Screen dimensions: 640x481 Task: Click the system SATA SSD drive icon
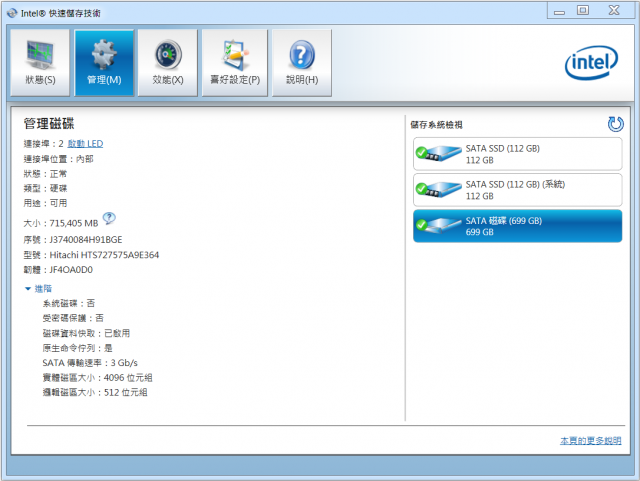point(438,189)
